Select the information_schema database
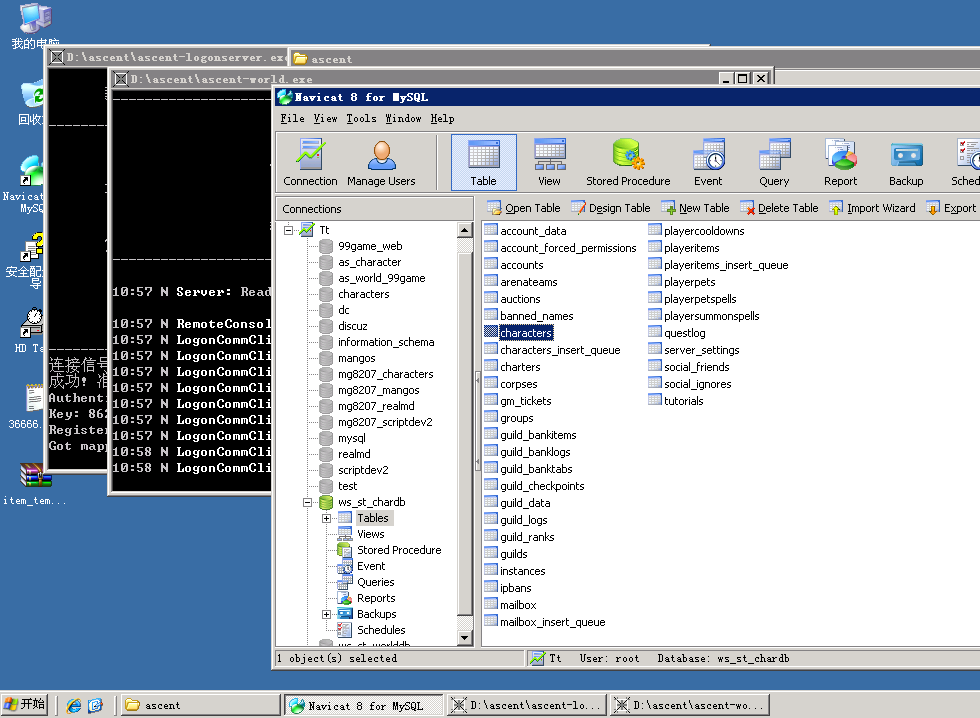Screen dimensions: 980x718 386,342
